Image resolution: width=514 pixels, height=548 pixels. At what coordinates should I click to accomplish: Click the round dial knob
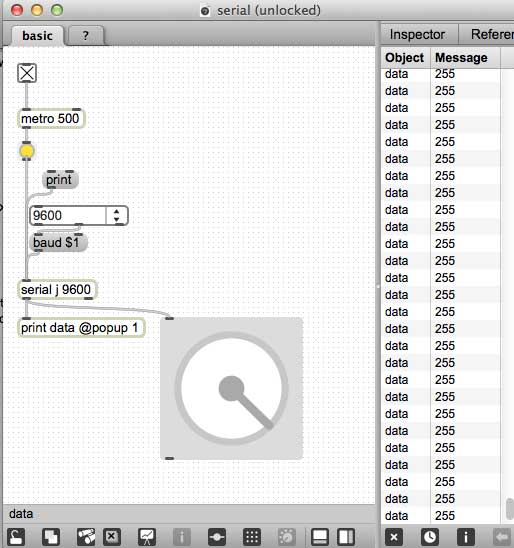pyautogui.click(x=231, y=388)
